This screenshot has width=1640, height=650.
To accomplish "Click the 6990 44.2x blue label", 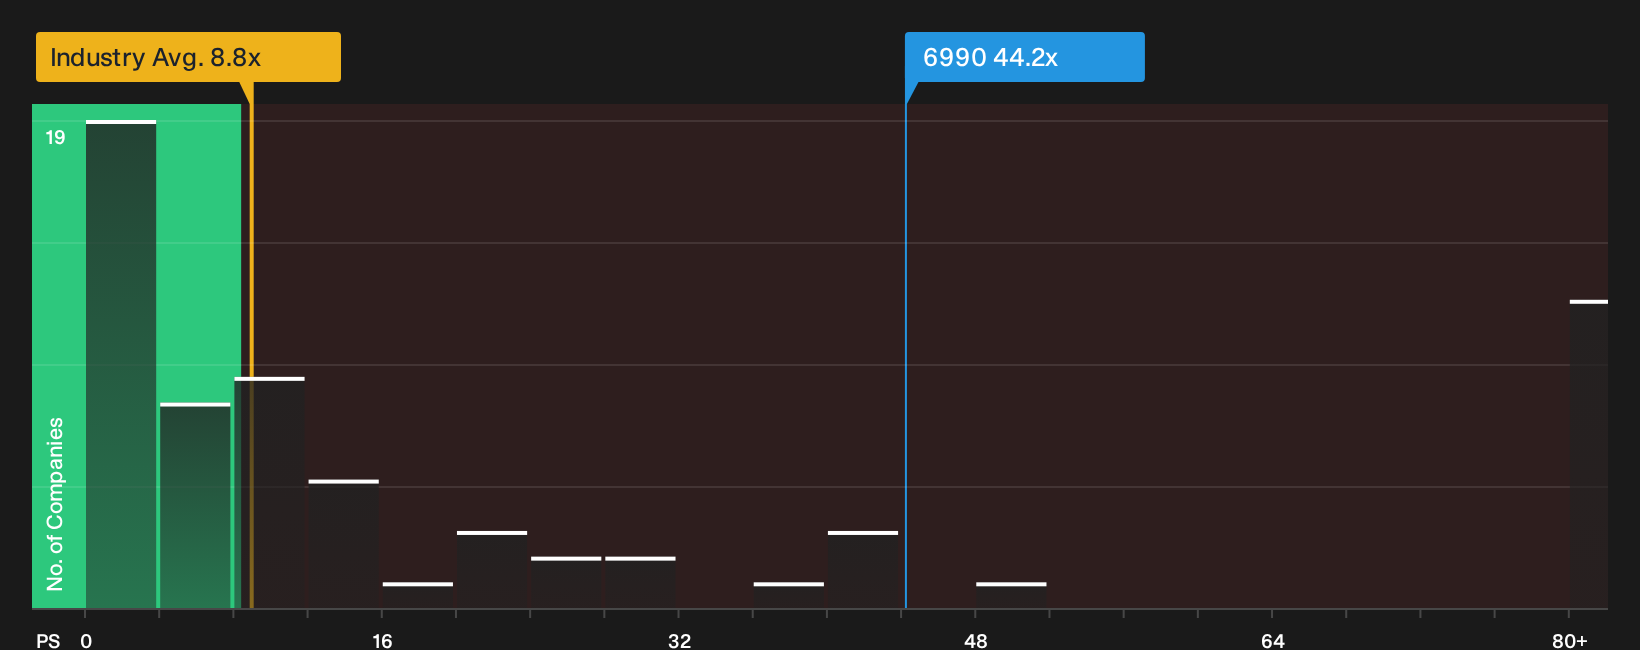I will pyautogui.click(x=1024, y=57).
